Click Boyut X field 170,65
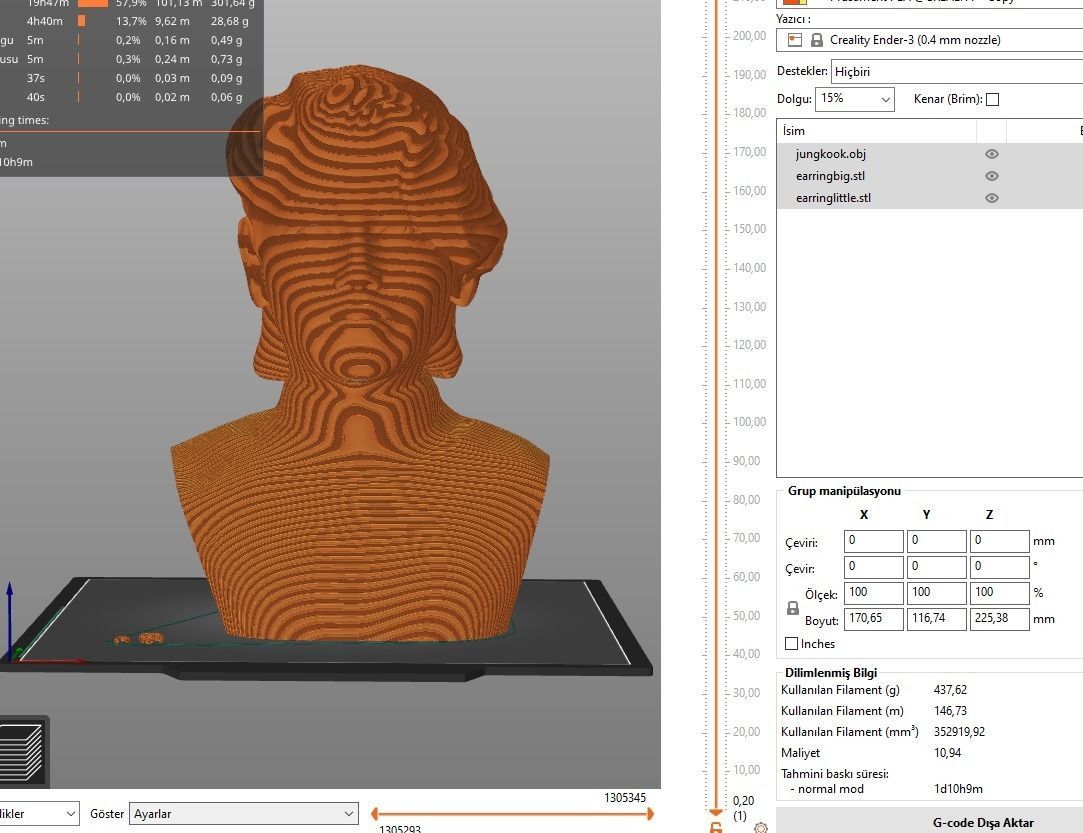The width and height of the screenshot is (1083, 833). pos(874,619)
